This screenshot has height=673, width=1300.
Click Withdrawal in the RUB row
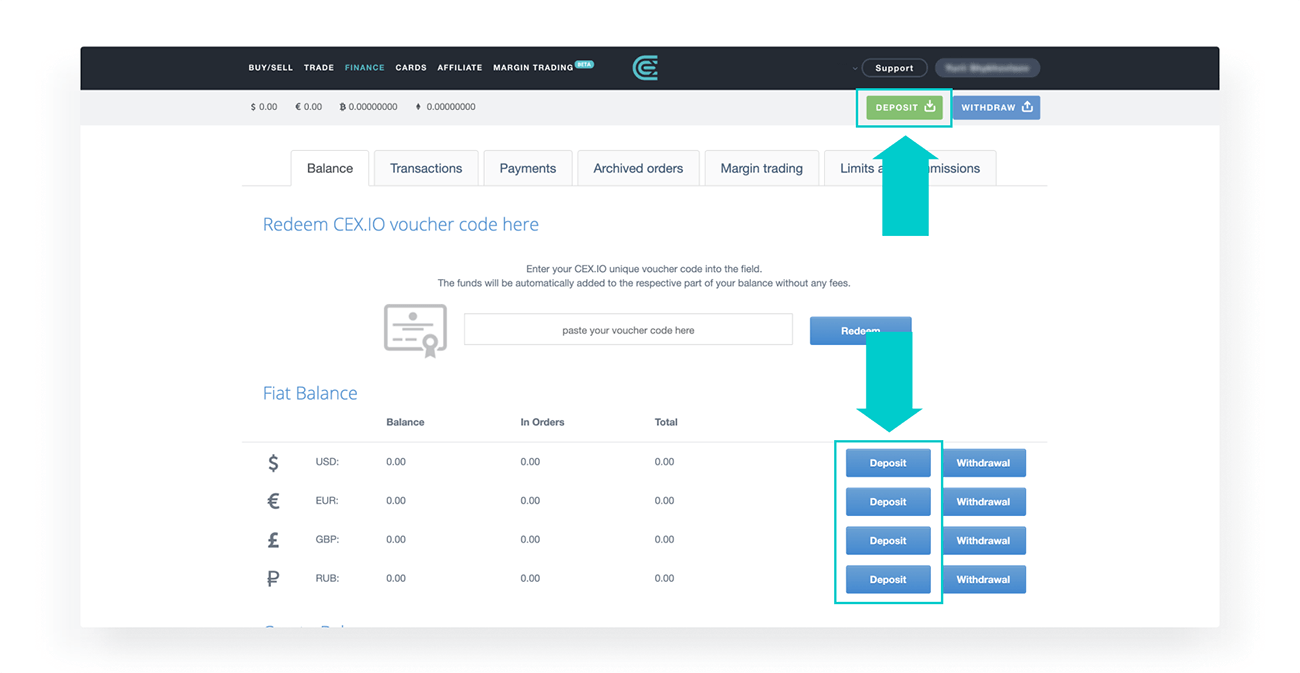click(983, 579)
